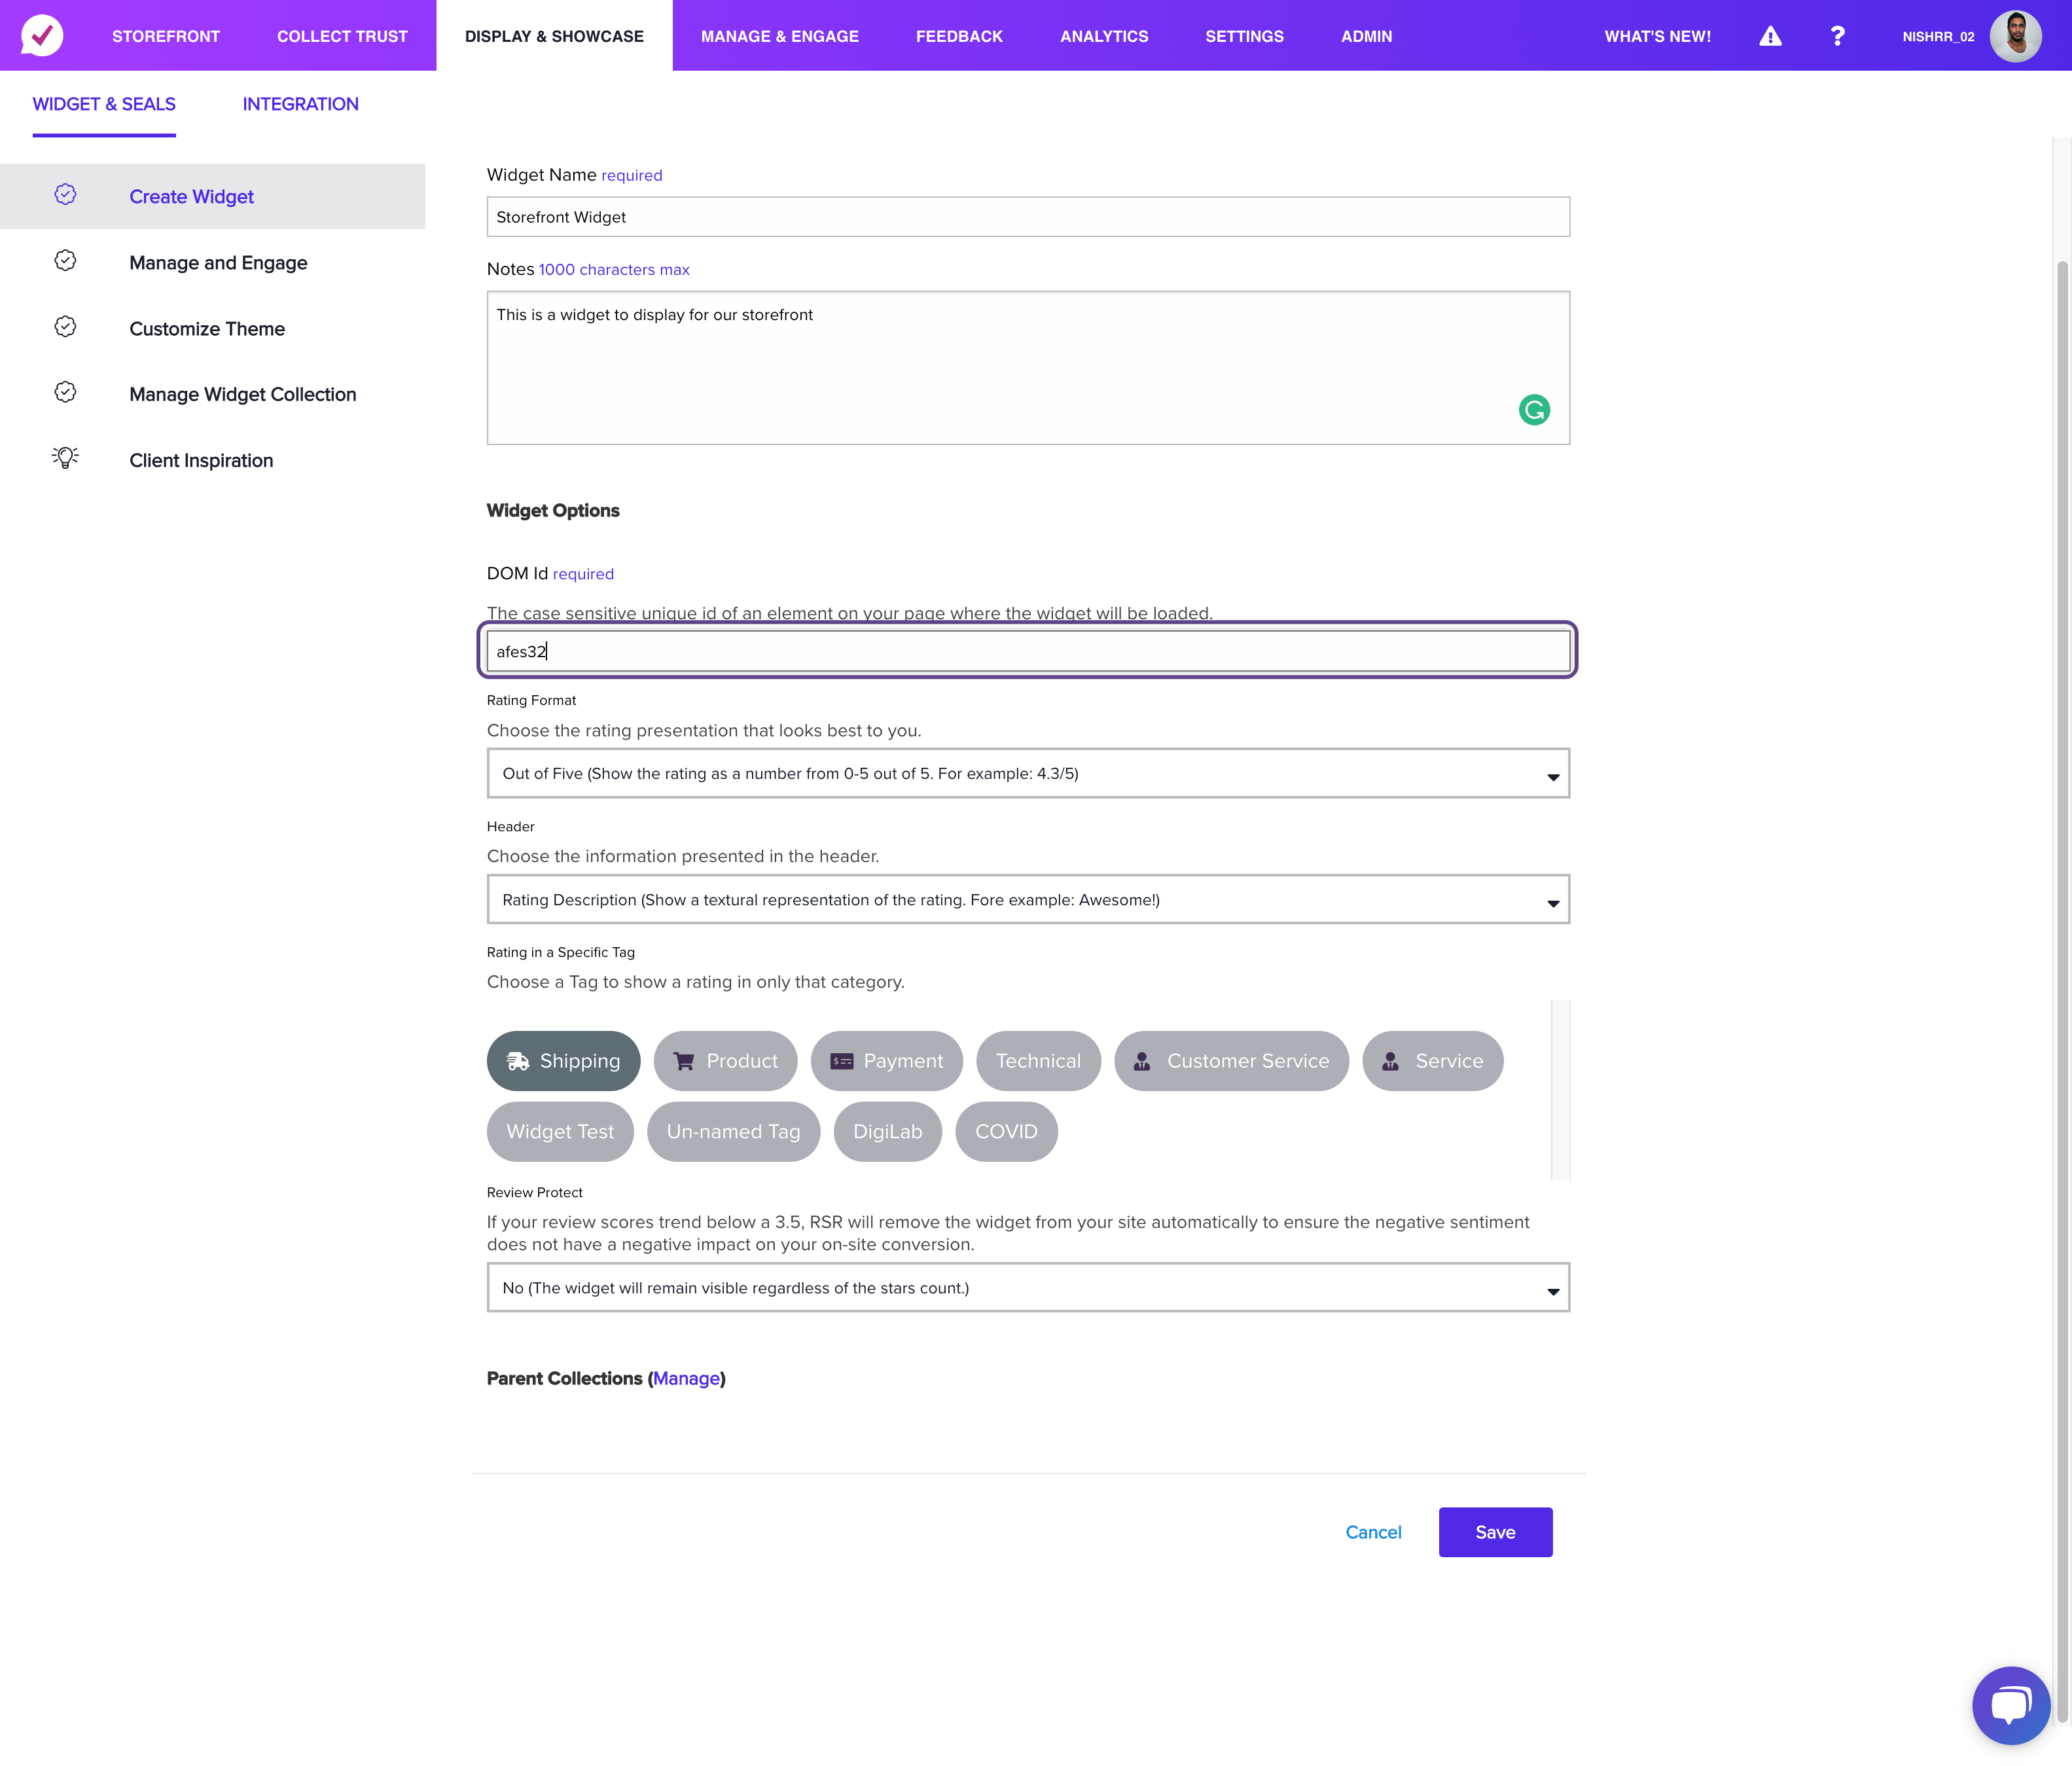This screenshot has height=1766, width=2072.
Task: Open the Collect Trust menu
Action: pos(342,36)
